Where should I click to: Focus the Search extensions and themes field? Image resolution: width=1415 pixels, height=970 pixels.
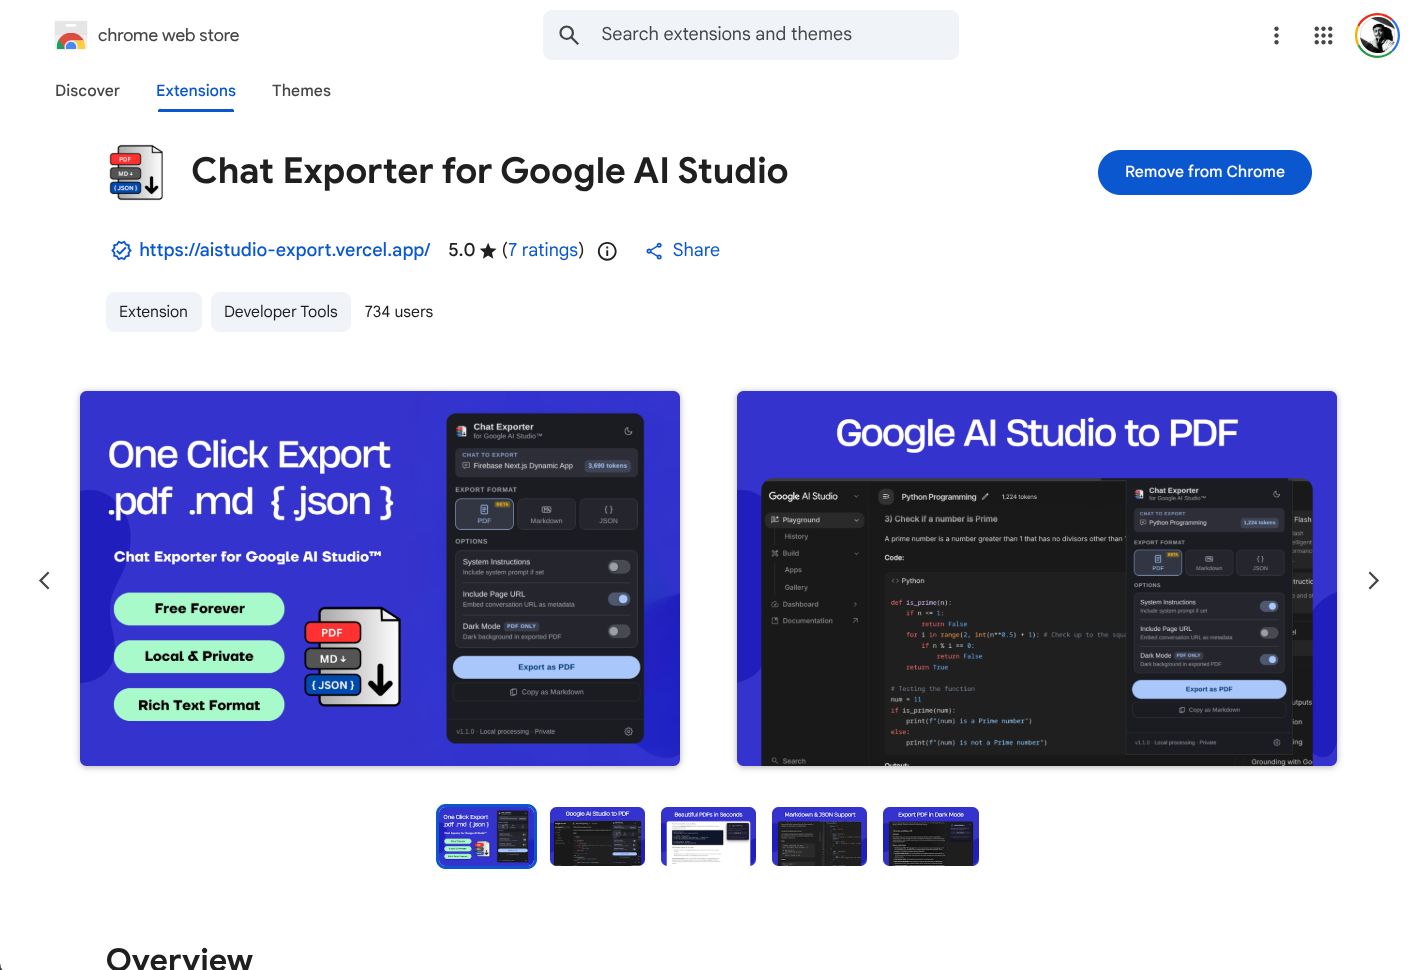751,35
